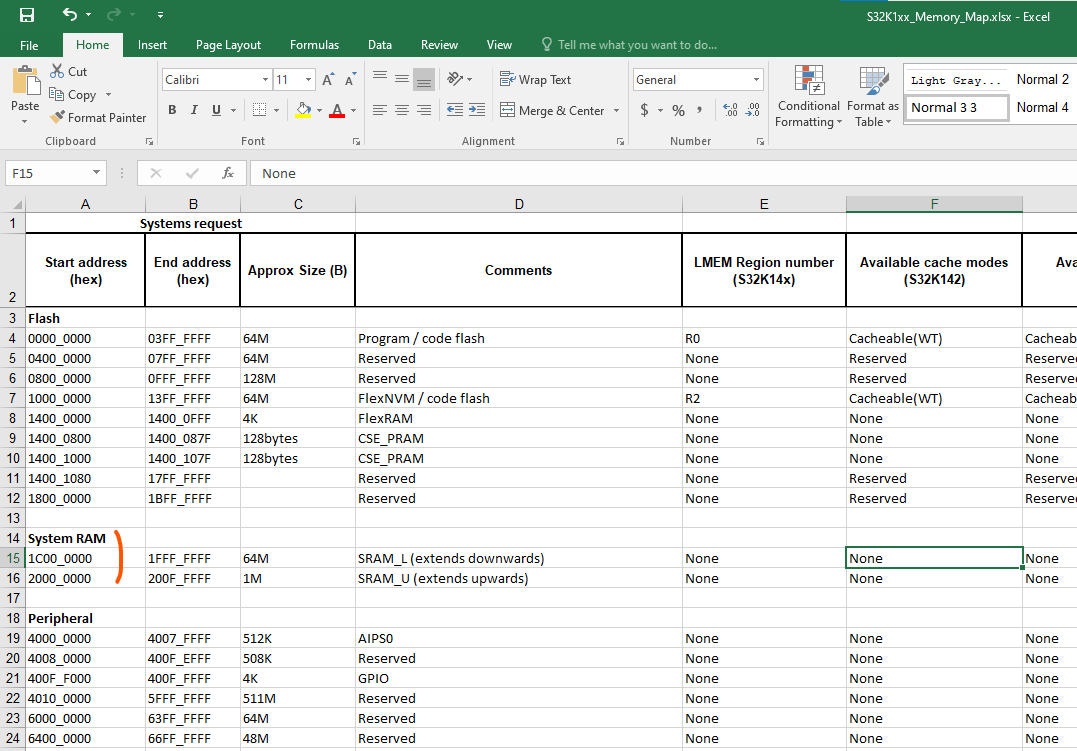Open the Name Box dropdown arrow
Image resolution: width=1077 pixels, height=751 pixels.
click(x=96, y=173)
